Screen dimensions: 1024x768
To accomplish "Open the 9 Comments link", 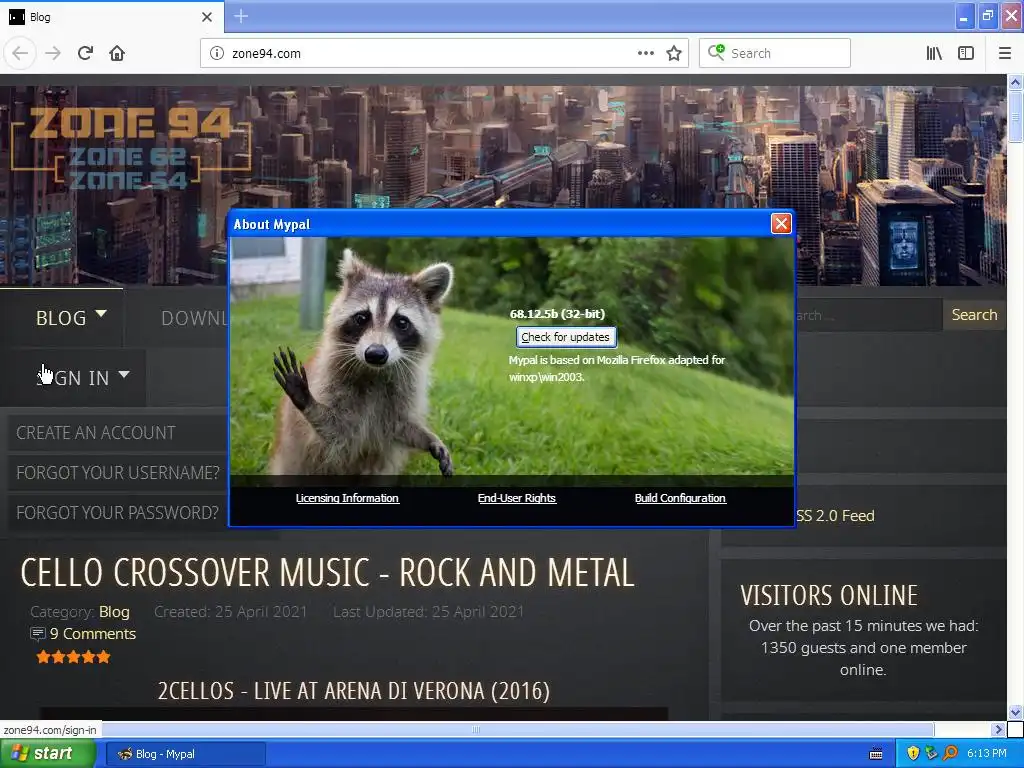I will 93,633.
